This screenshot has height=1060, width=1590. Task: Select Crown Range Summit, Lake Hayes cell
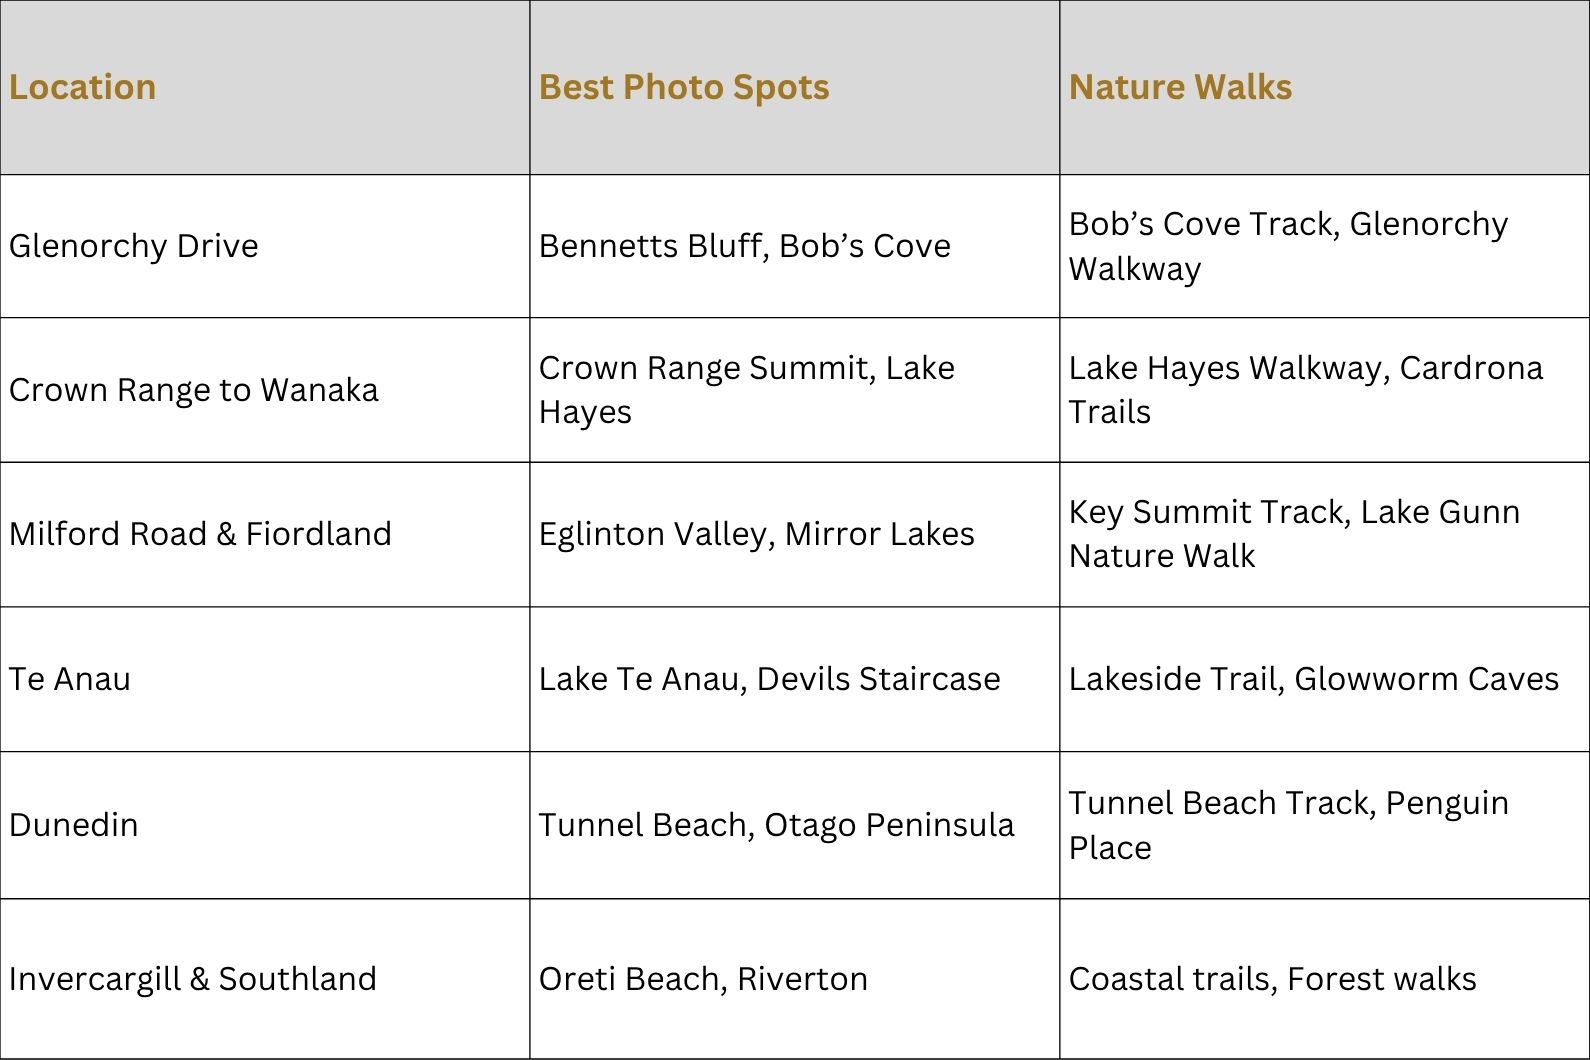click(795, 390)
